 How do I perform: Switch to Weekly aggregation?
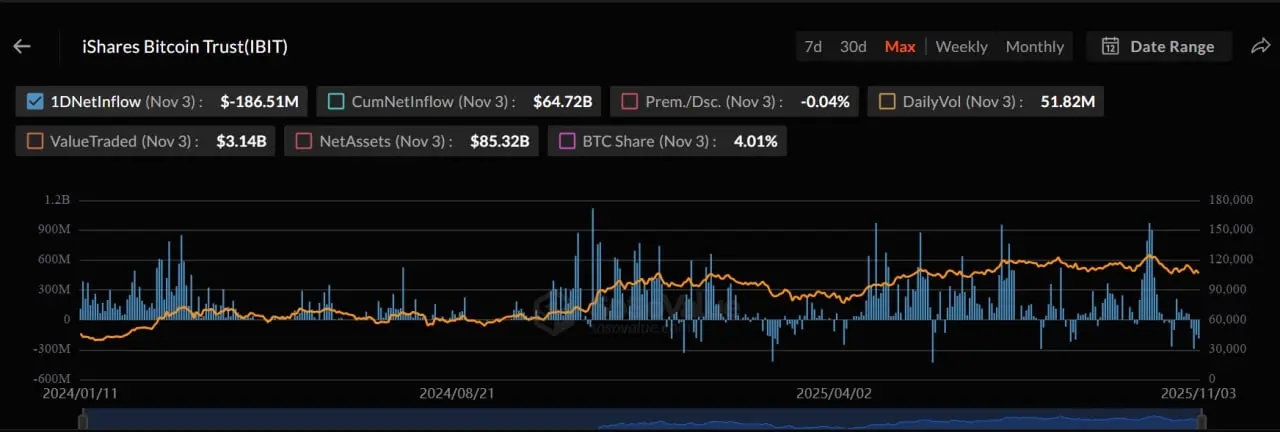pos(961,46)
